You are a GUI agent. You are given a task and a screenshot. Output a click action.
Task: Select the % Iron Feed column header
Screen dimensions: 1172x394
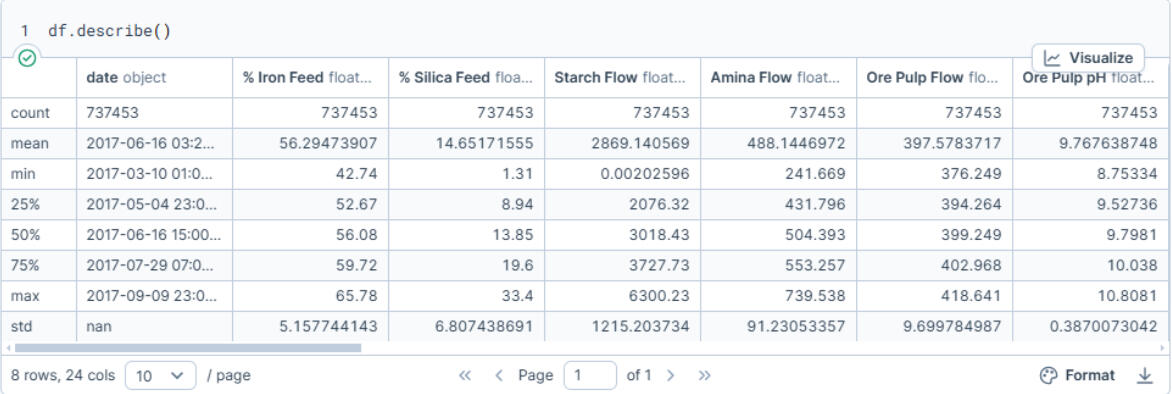[x=310, y=78]
